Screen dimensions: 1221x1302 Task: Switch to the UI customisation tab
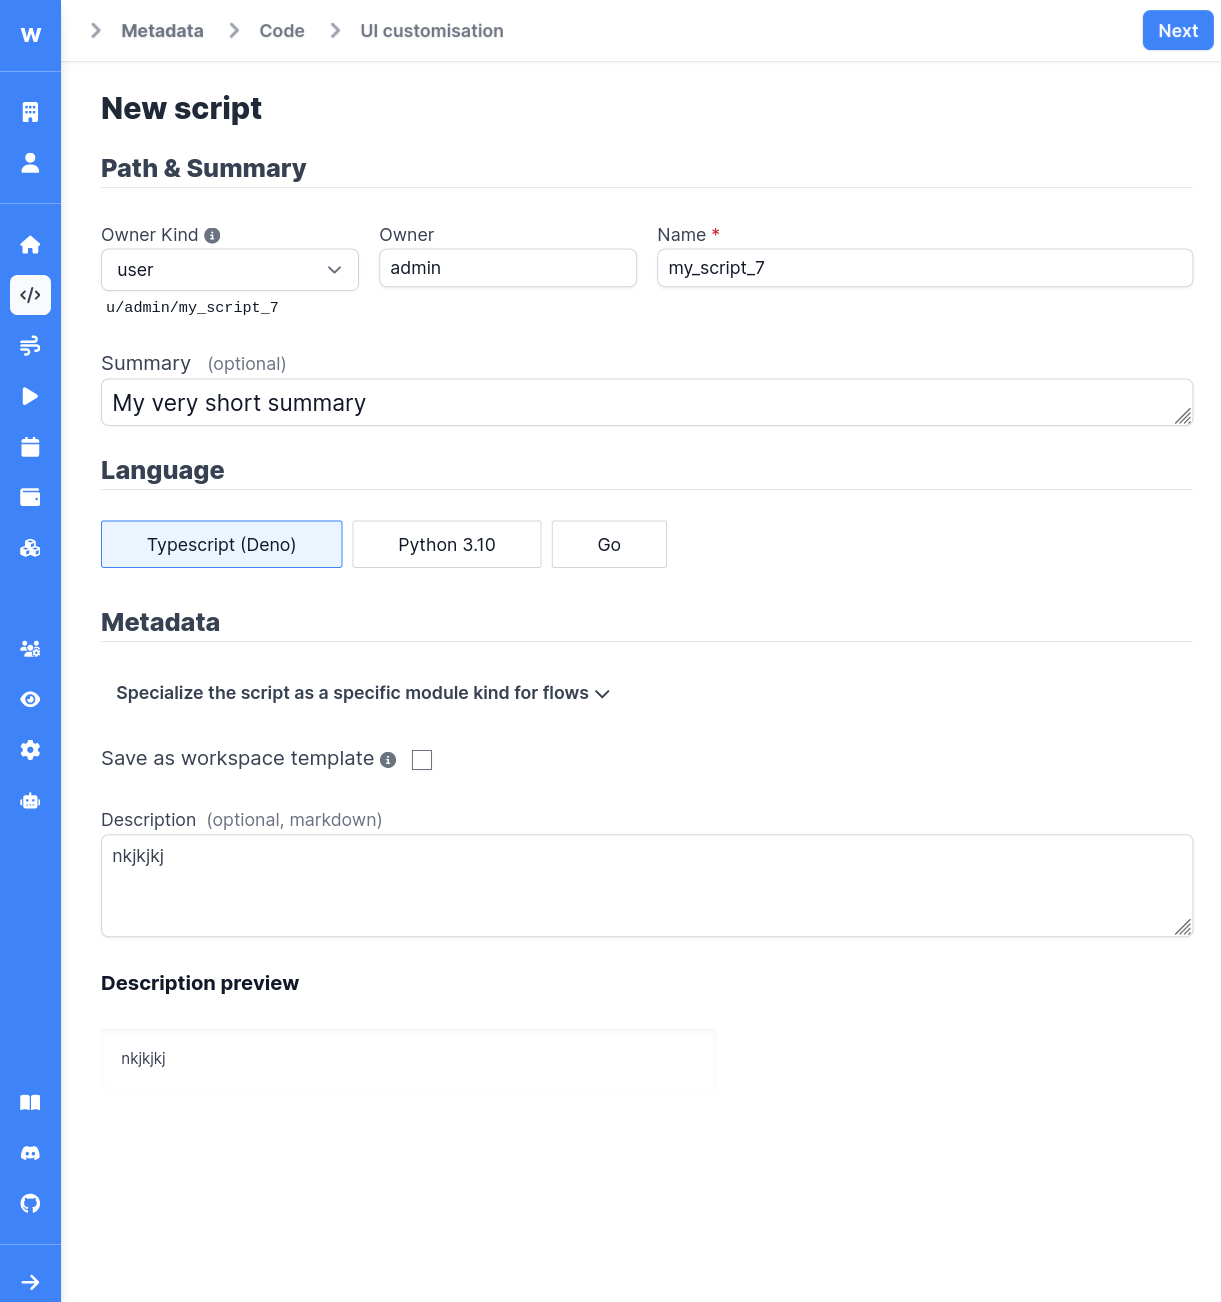tap(431, 30)
